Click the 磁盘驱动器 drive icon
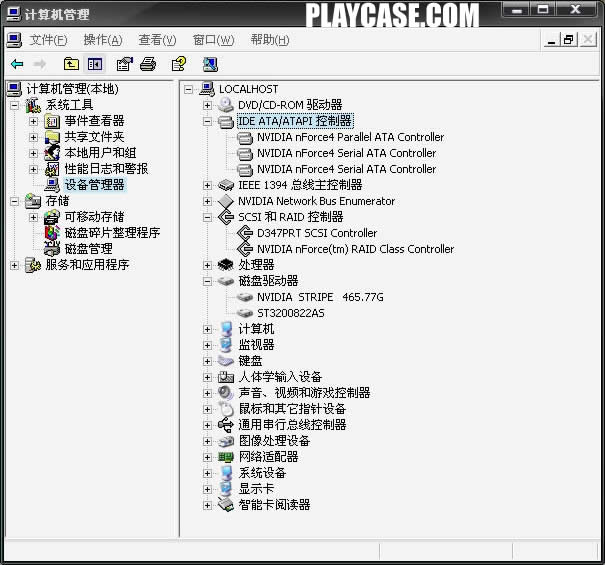 pos(226,281)
